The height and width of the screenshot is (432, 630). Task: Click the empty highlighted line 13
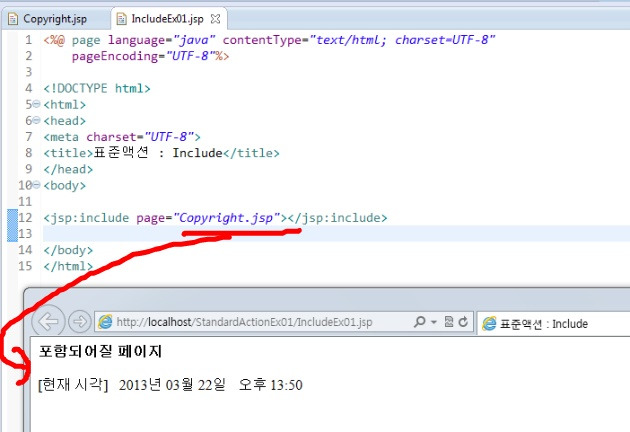click(x=336, y=233)
